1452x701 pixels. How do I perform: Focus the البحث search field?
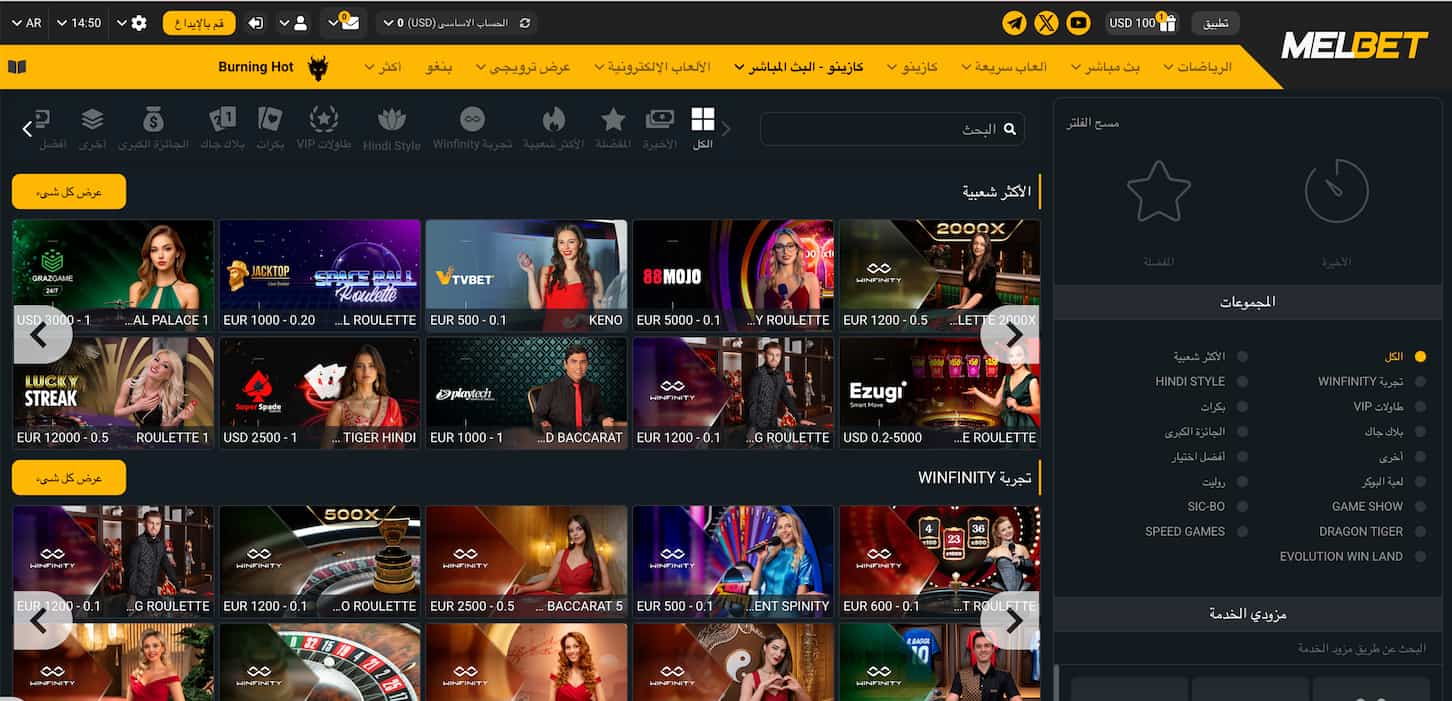pyautogui.click(x=893, y=129)
